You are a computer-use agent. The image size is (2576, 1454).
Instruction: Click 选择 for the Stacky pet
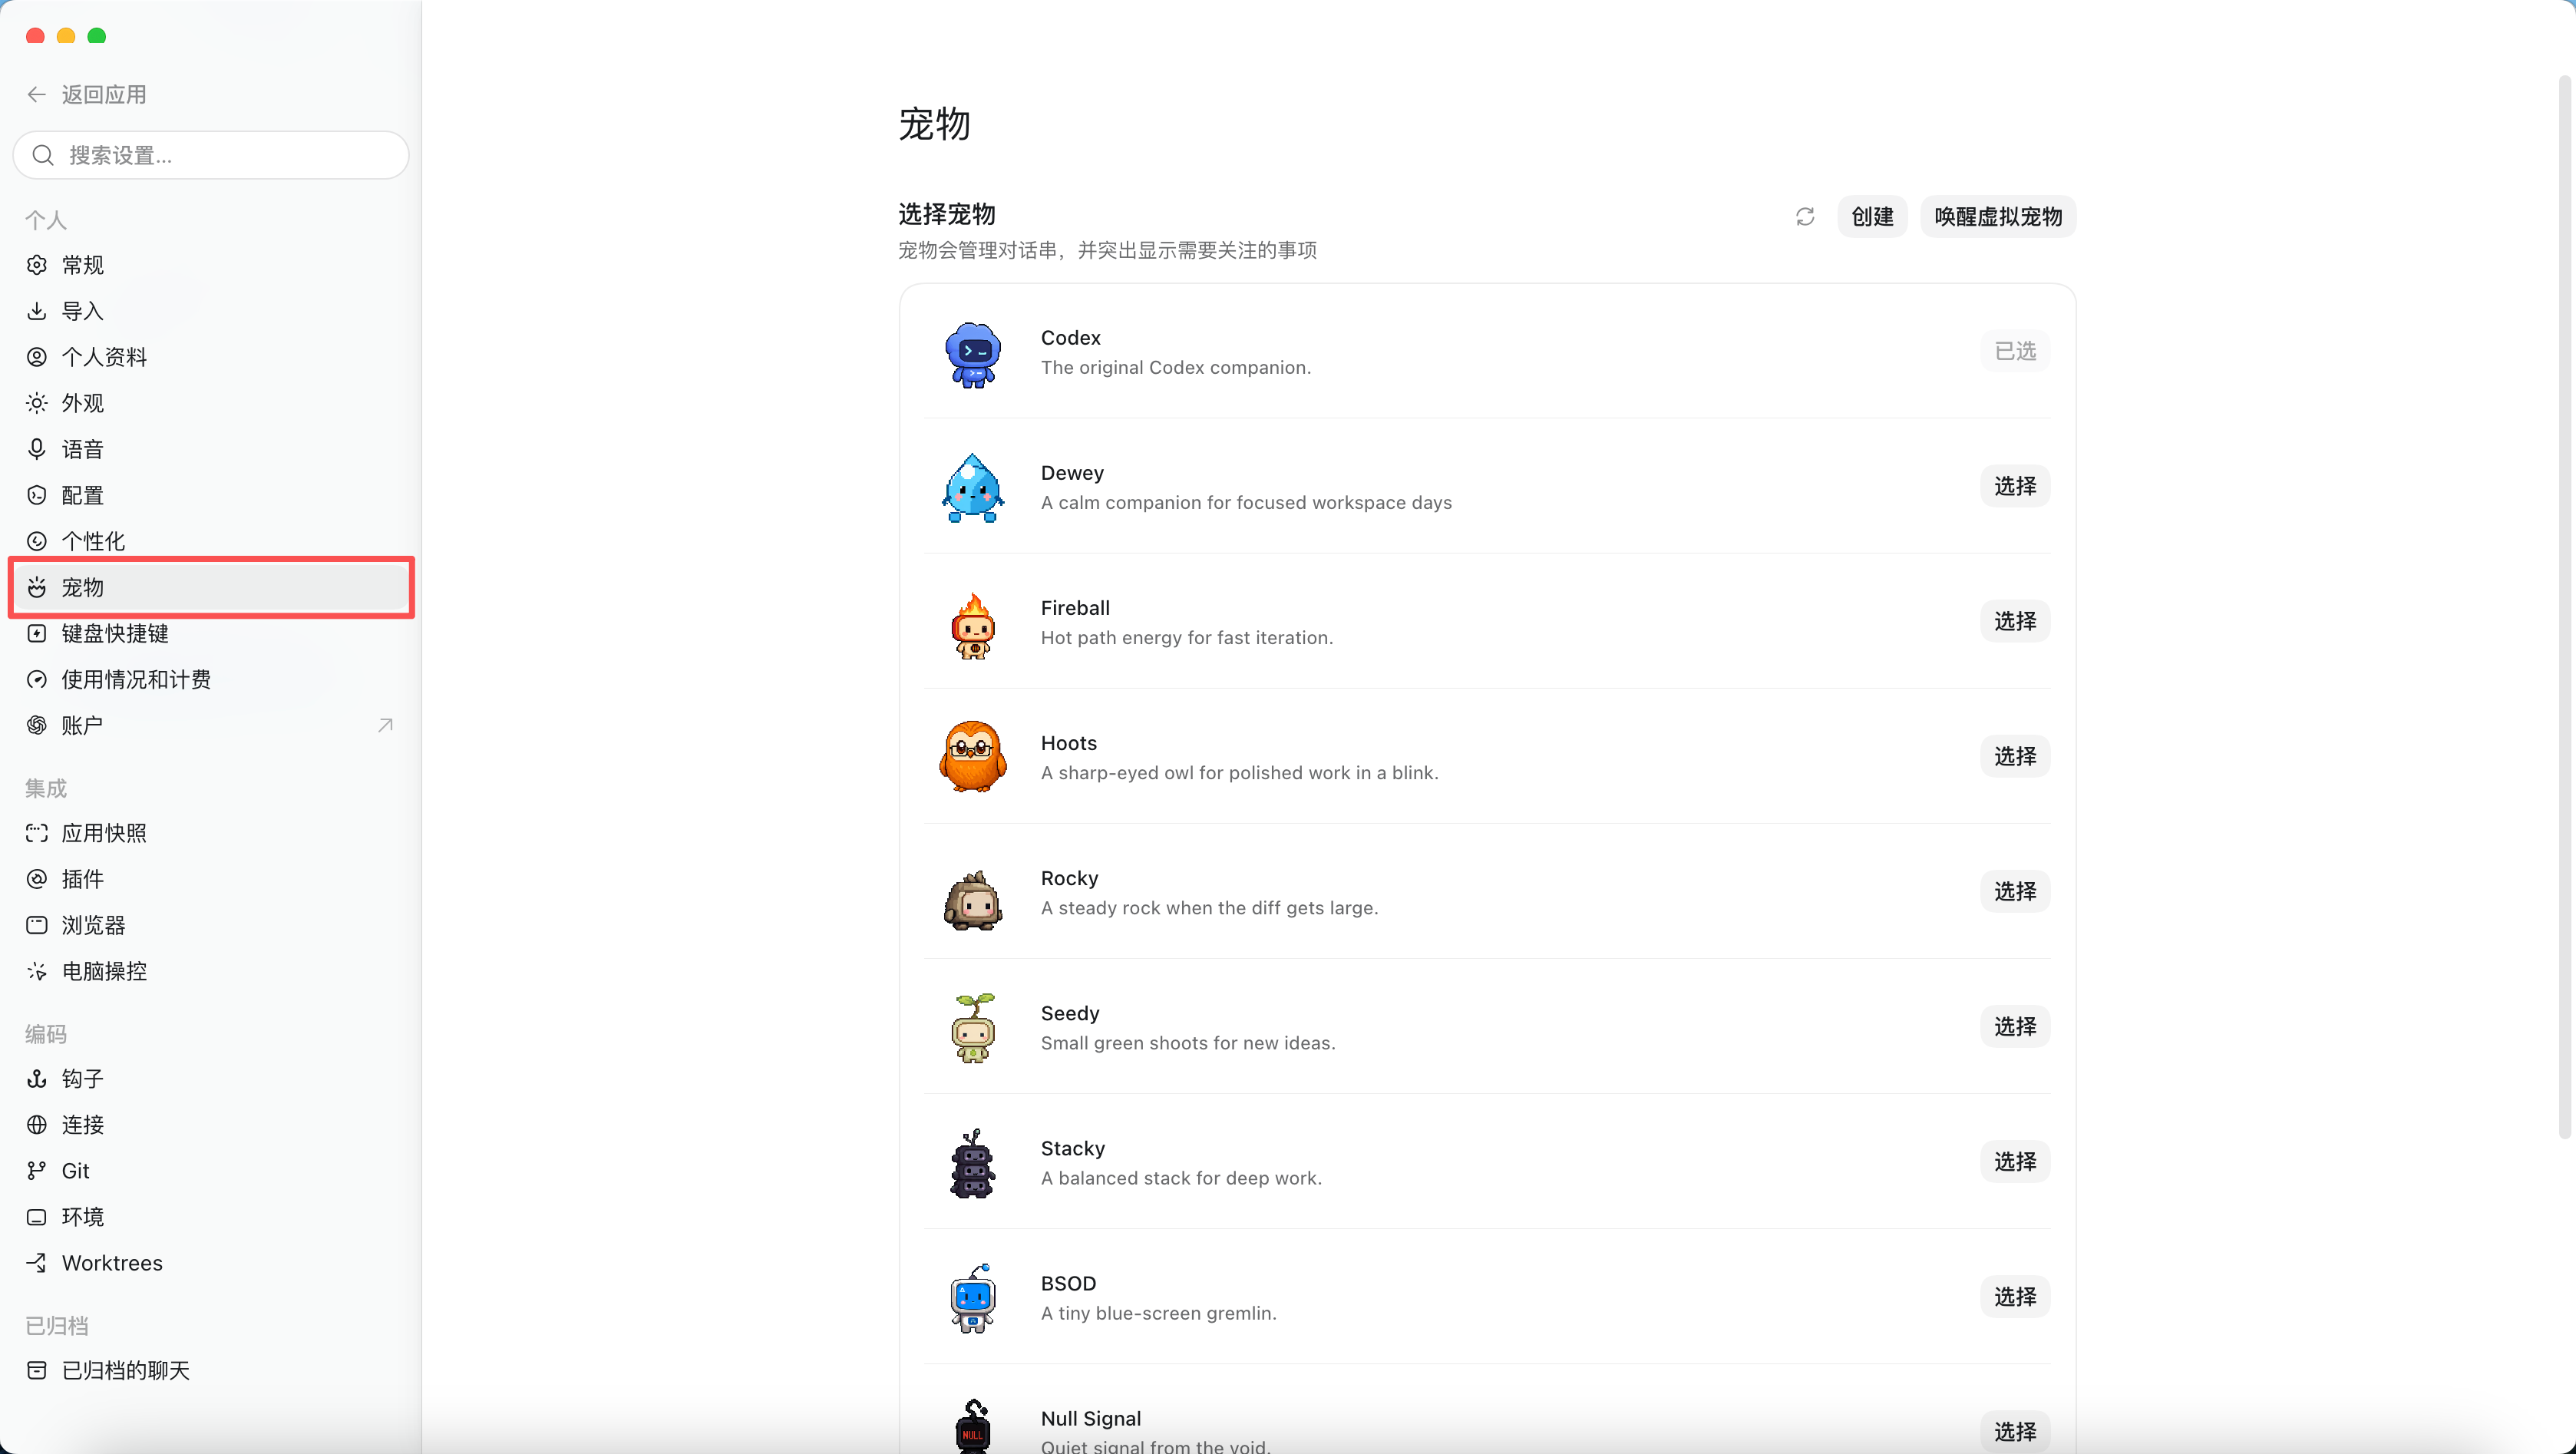[x=2015, y=1161]
